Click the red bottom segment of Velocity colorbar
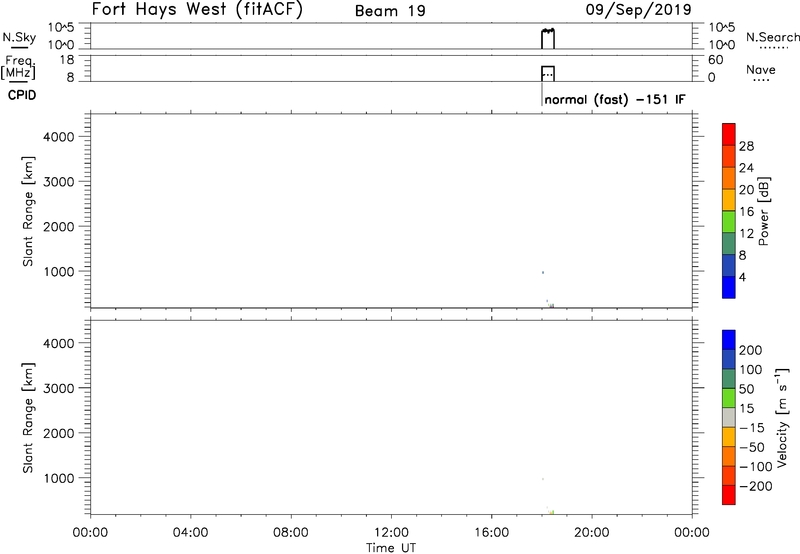 729,495
